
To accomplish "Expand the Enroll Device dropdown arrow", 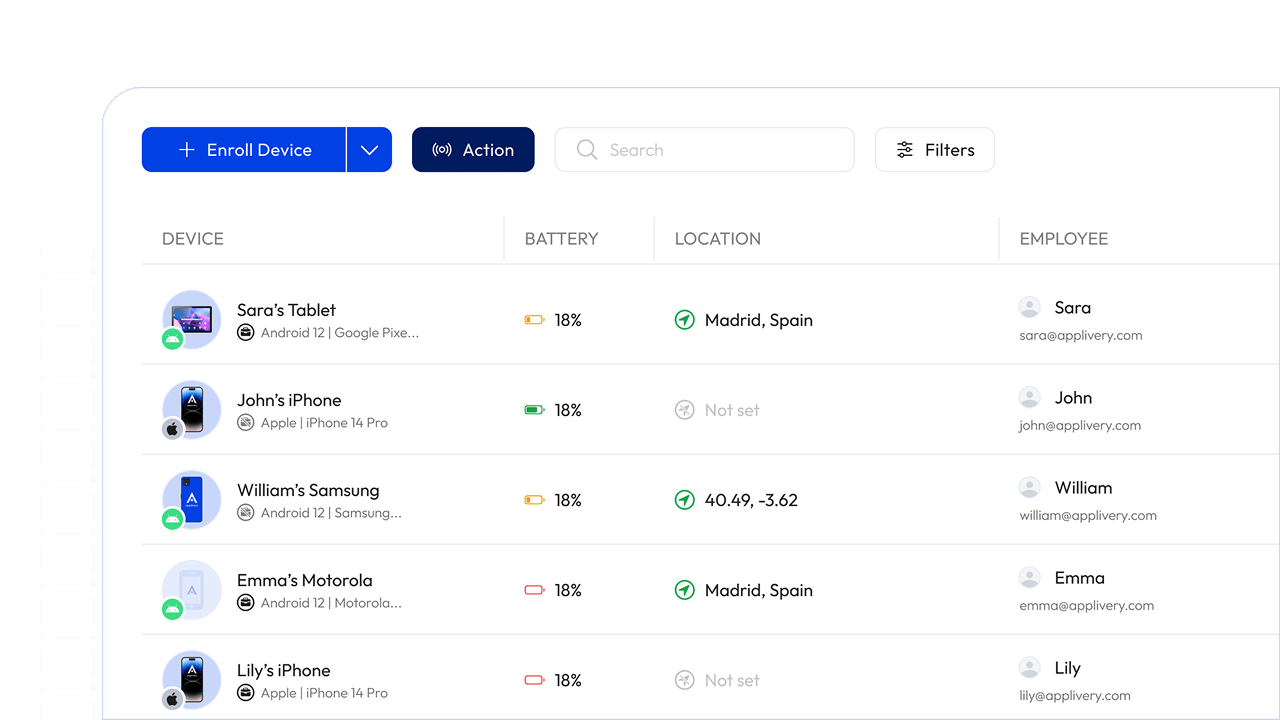I will point(369,150).
